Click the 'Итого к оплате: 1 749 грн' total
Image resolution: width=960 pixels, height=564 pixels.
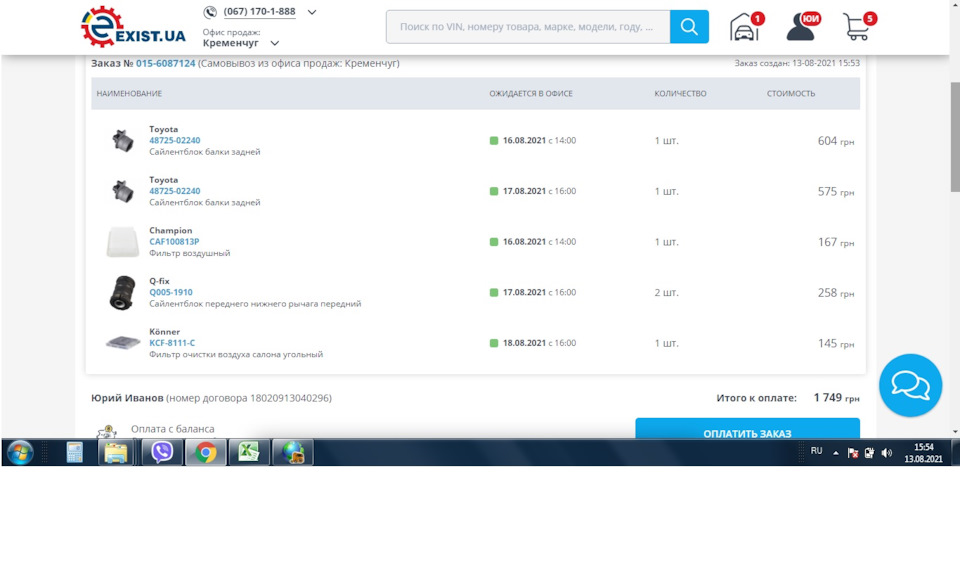pos(788,398)
